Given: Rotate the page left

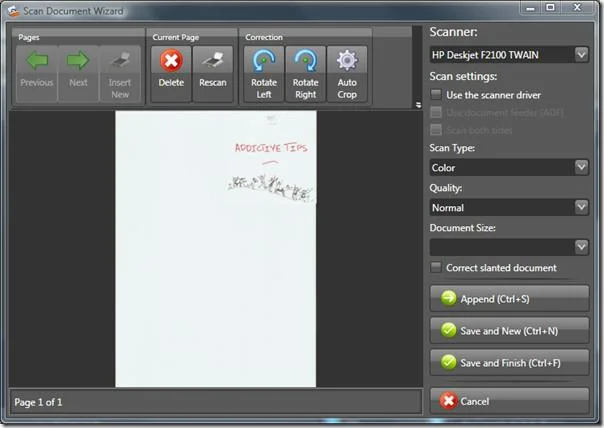Looking at the screenshot, I should (x=265, y=61).
